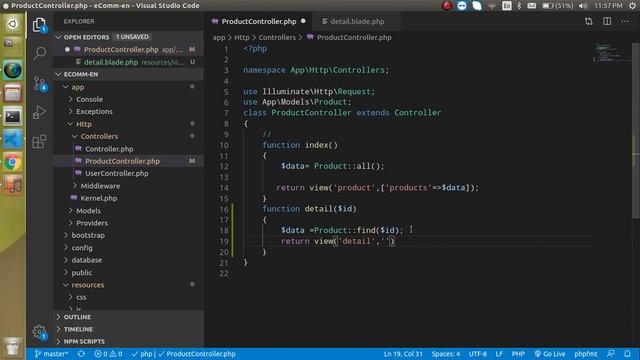This screenshot has width=640, height=360.
Task: Open the Extensions view
Action: (x=39, y=142)
